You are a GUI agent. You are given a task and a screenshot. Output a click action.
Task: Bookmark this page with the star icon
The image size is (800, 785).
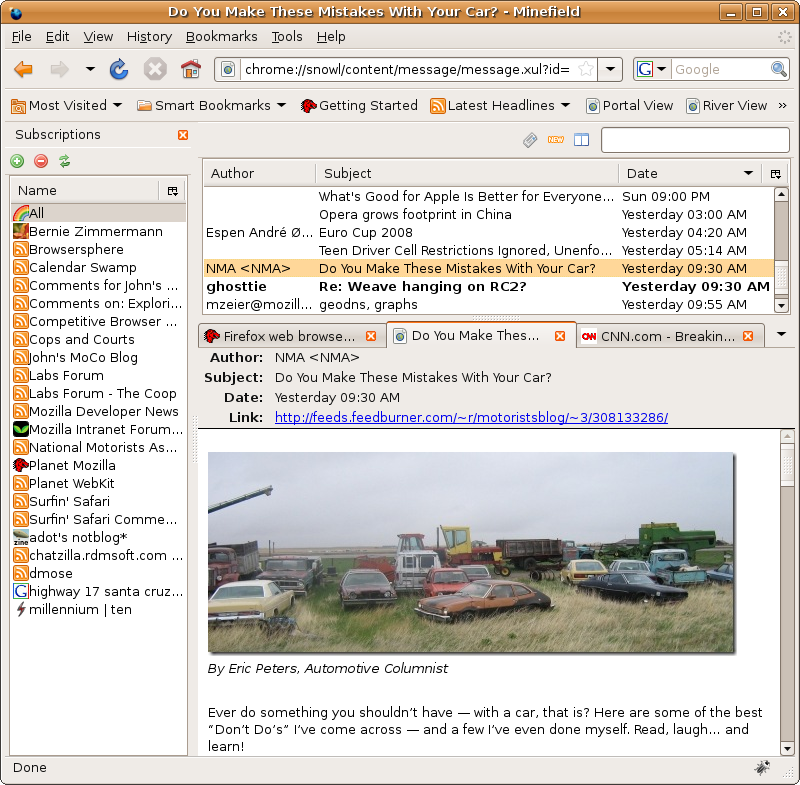point(586,69)
